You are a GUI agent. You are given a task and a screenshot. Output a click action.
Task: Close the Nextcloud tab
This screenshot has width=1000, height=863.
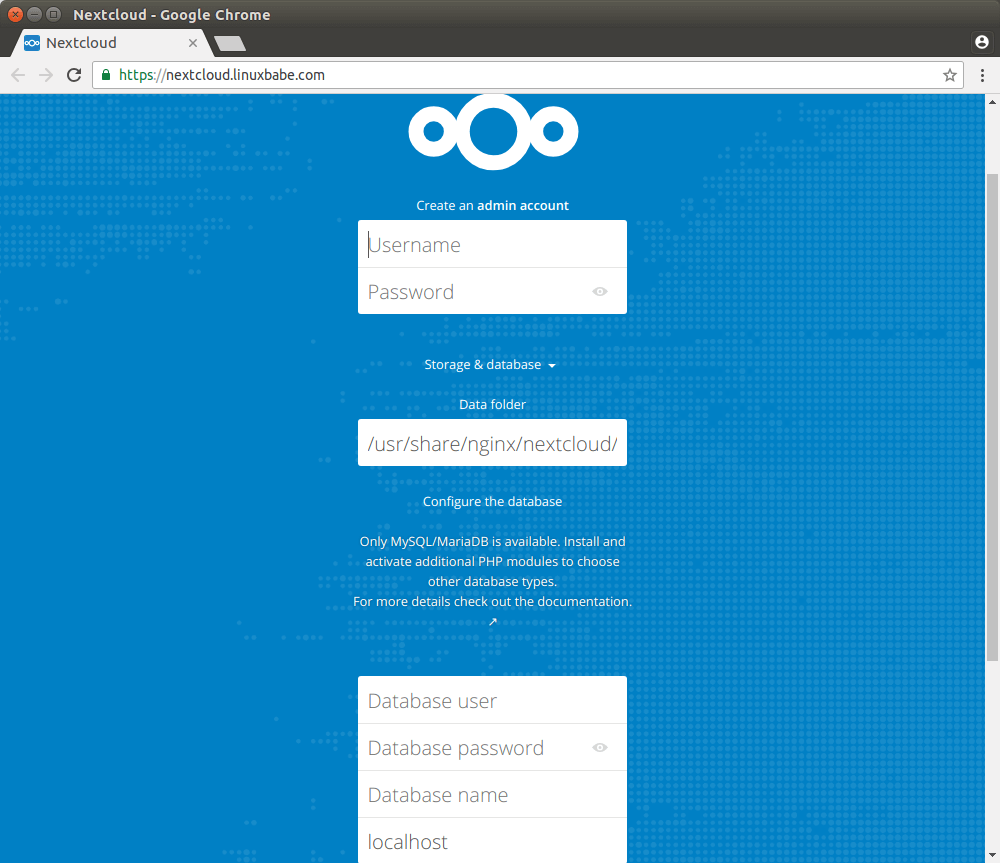coord(194,43)
